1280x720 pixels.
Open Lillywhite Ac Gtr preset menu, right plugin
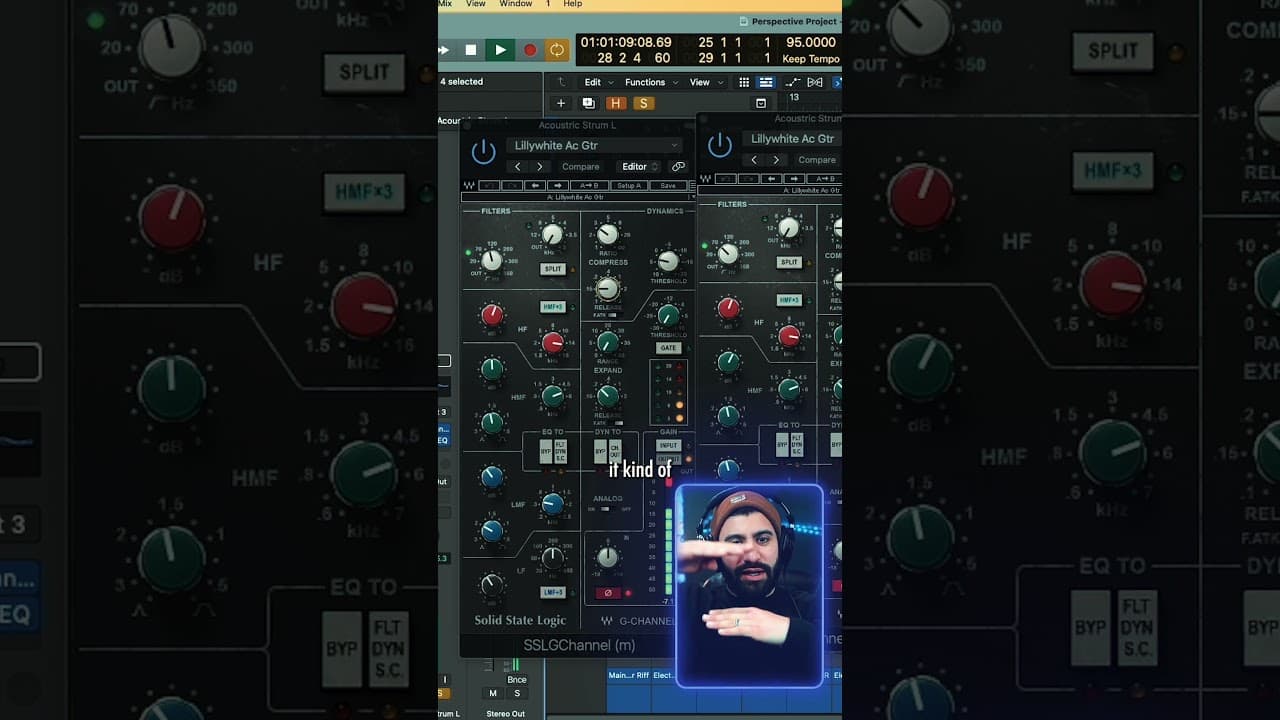792,139
